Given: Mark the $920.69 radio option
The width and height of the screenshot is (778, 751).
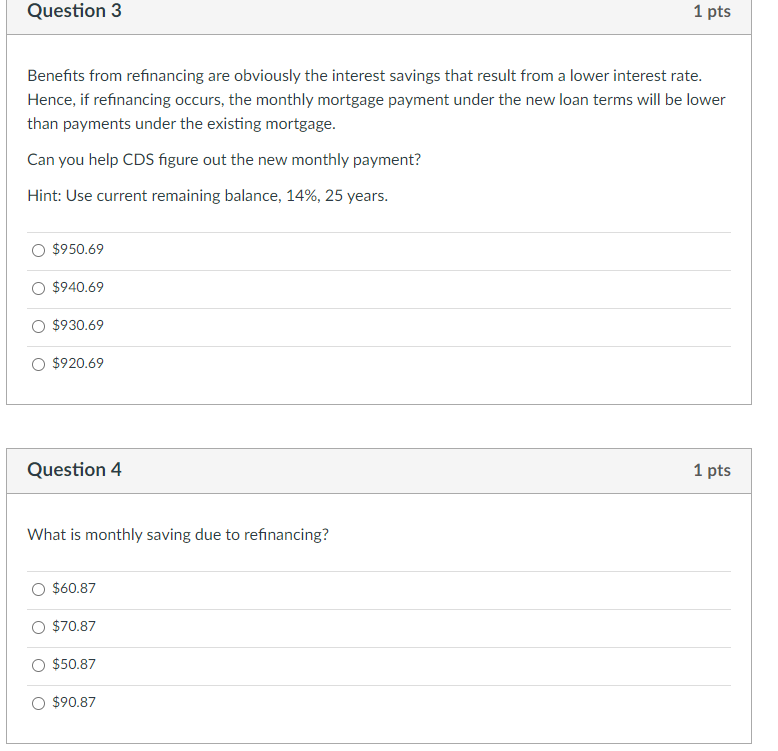Looking at the screenshot, I should 38,364.
